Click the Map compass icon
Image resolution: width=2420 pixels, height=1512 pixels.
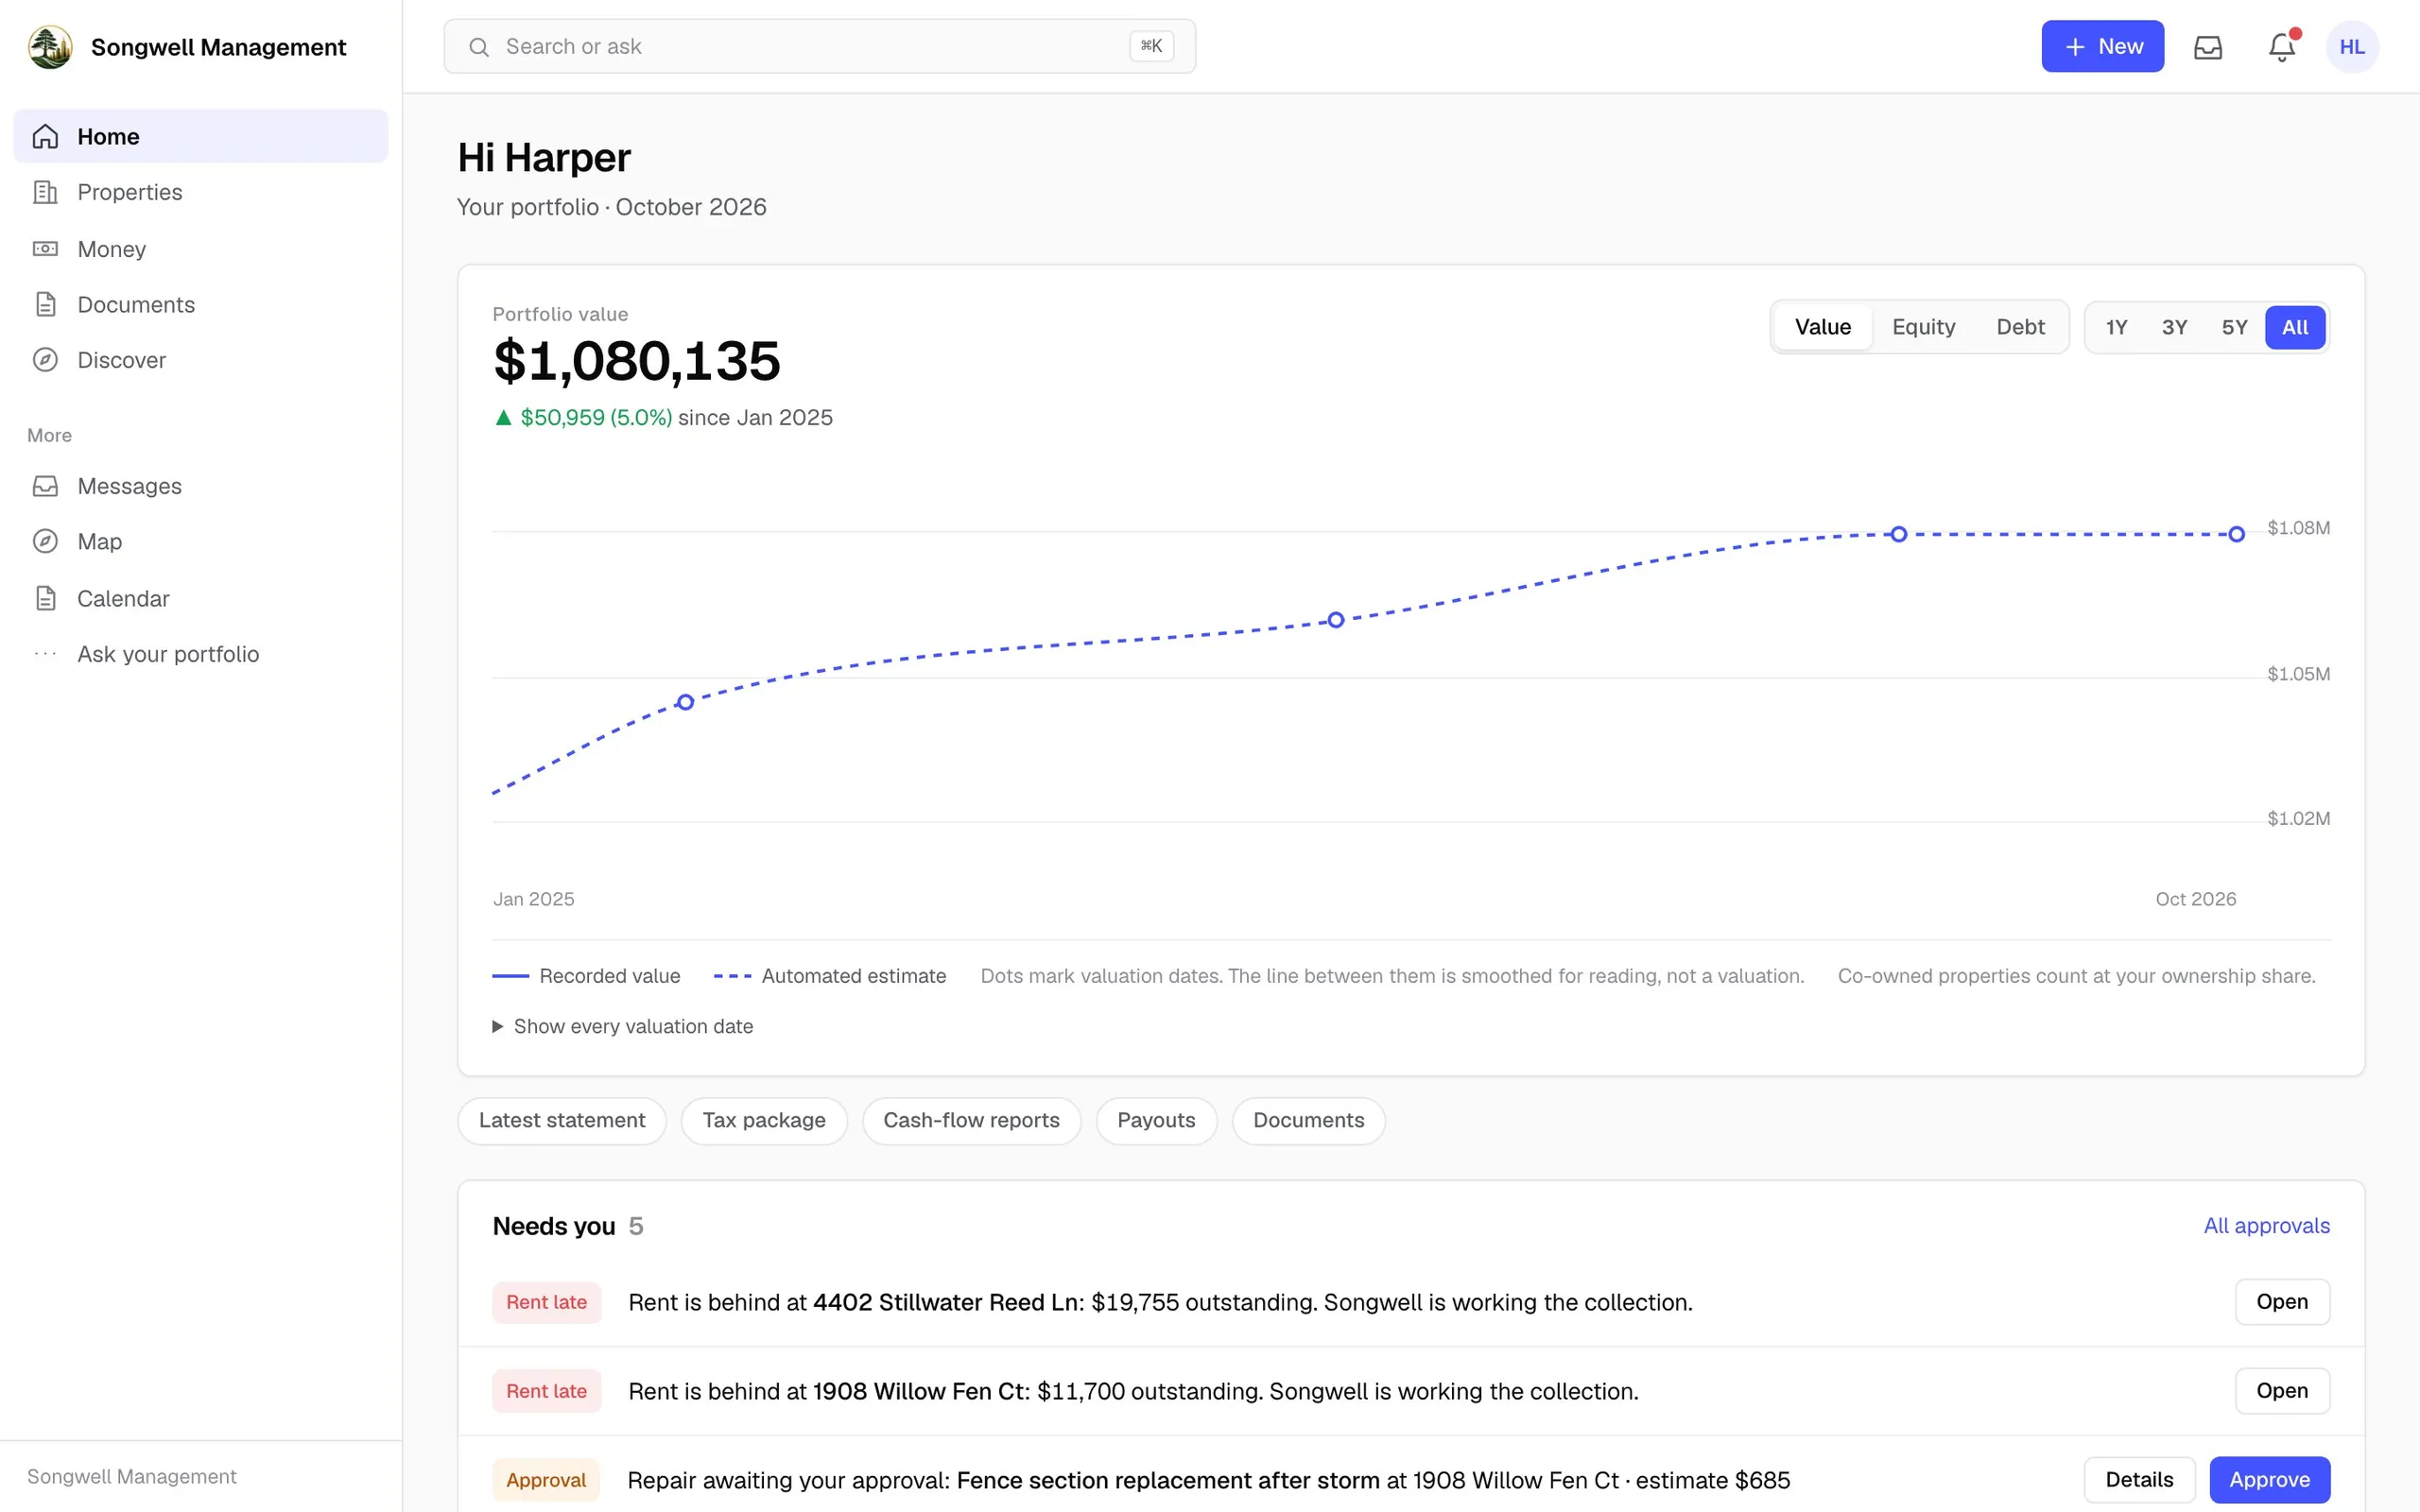[x=45, y=541]
